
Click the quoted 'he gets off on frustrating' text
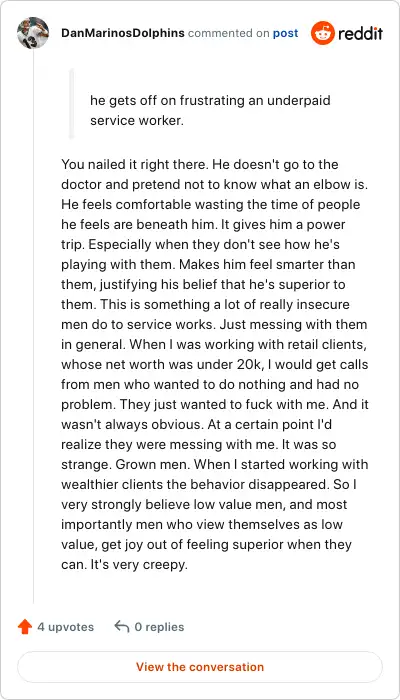pyautogui.click(x=172, y=100)
